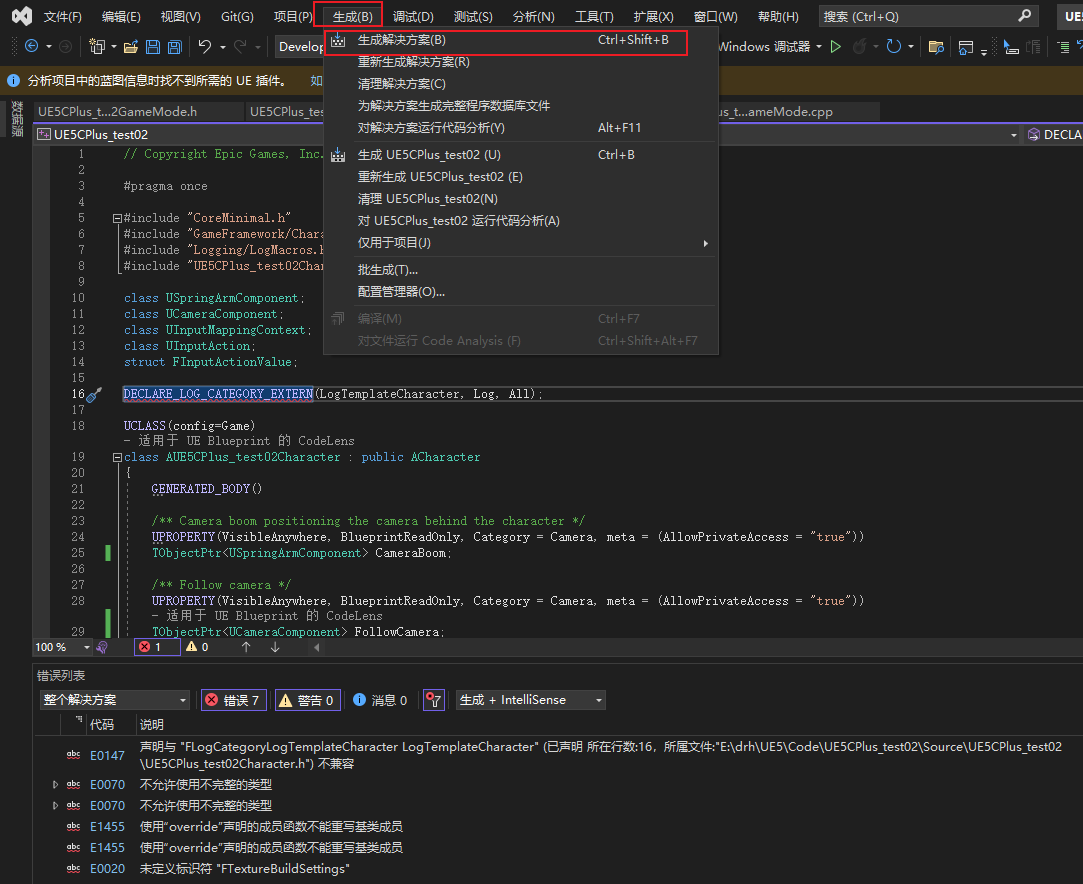1083x884 pixels.
Task: Open the 调试(D) menu
Action: (413, 17)
